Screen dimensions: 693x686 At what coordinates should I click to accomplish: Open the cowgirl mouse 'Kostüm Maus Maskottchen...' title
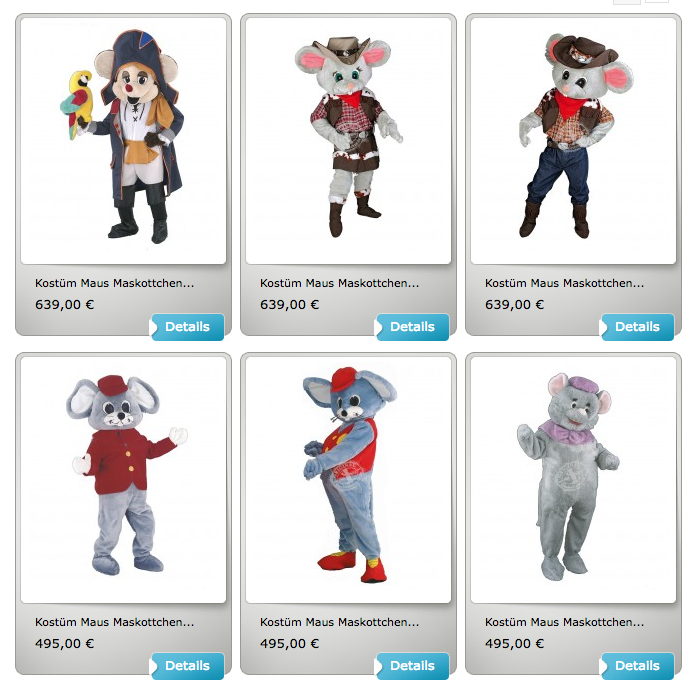coord(339,283)
